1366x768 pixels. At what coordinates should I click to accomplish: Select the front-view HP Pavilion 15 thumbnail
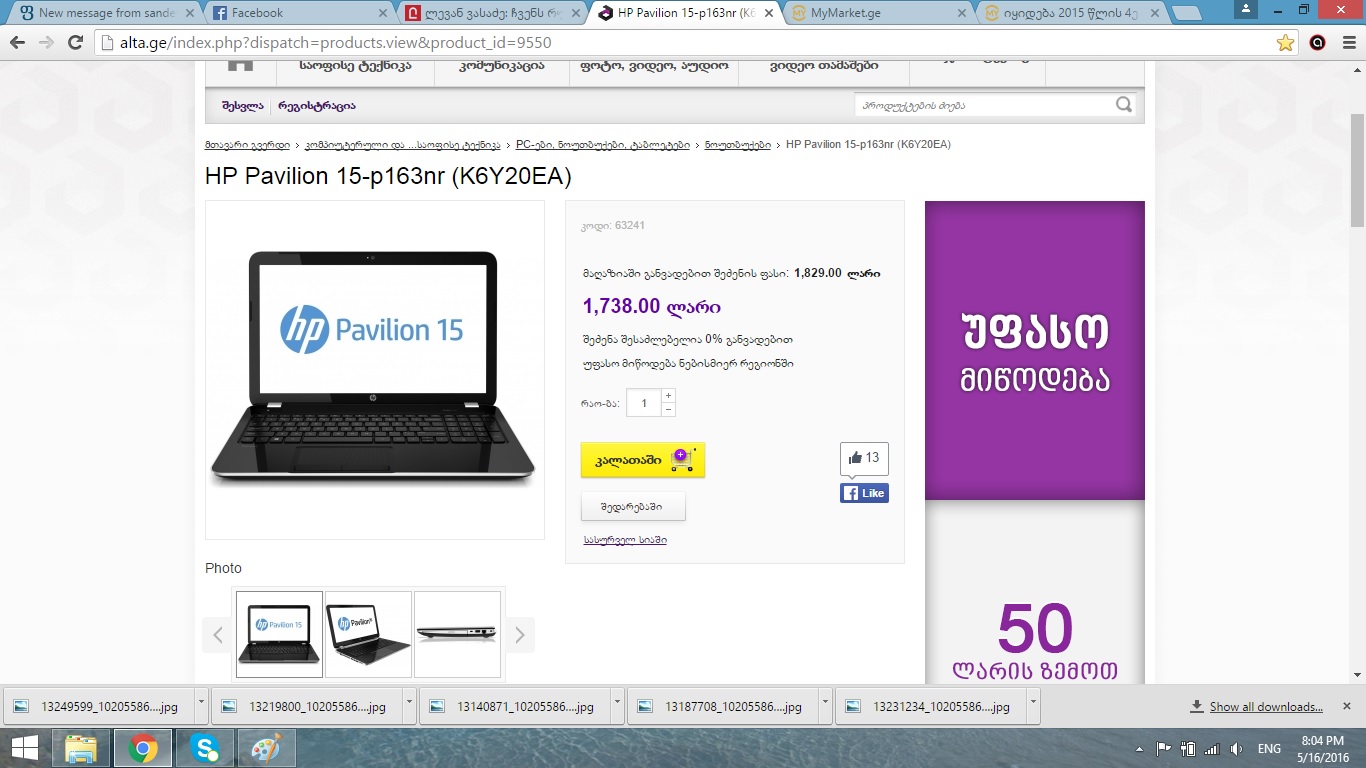coord(279,634)
